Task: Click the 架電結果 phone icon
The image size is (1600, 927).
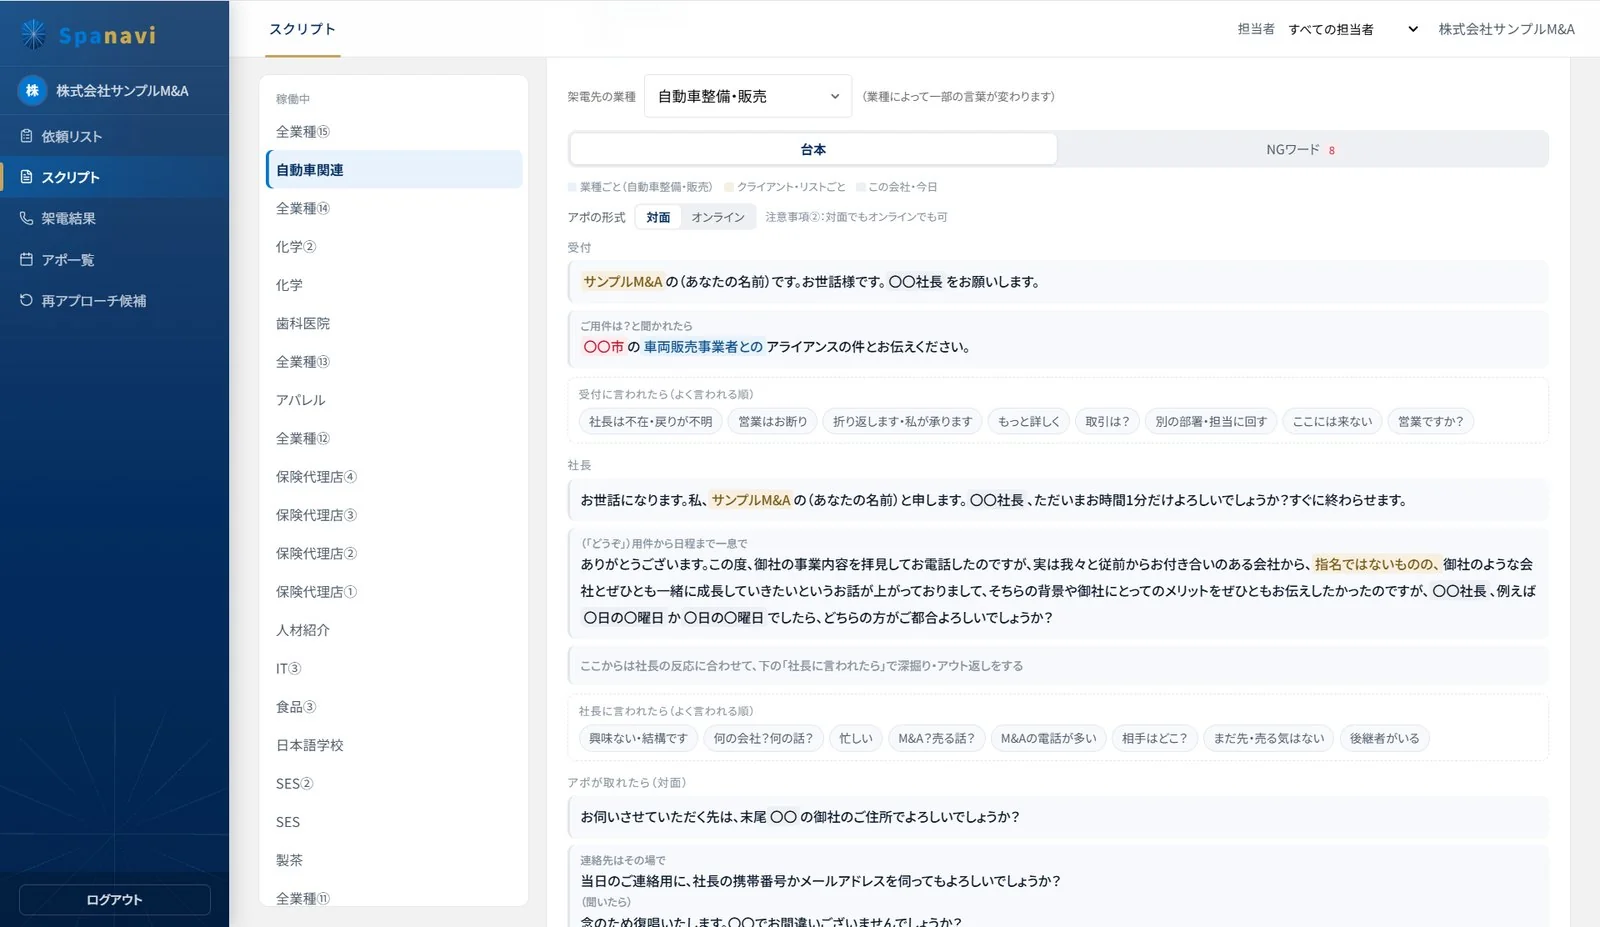Action: pos(27,218)
